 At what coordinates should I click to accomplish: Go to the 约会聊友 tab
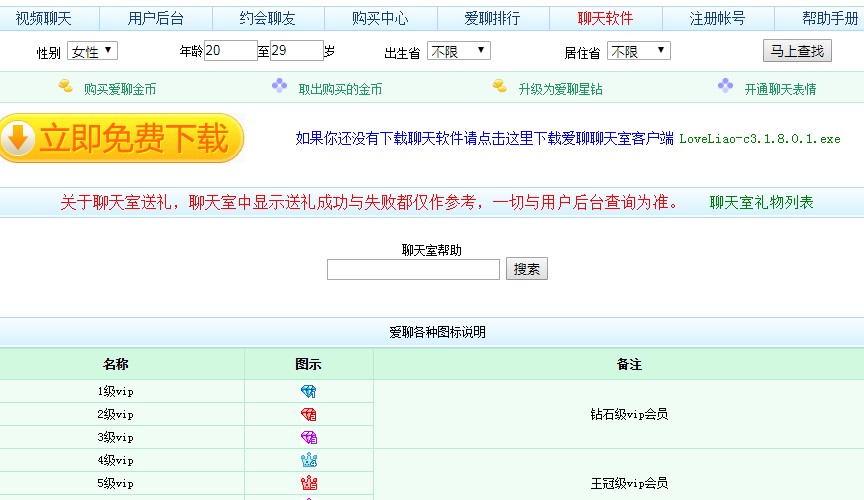click(x=268, y=19)
